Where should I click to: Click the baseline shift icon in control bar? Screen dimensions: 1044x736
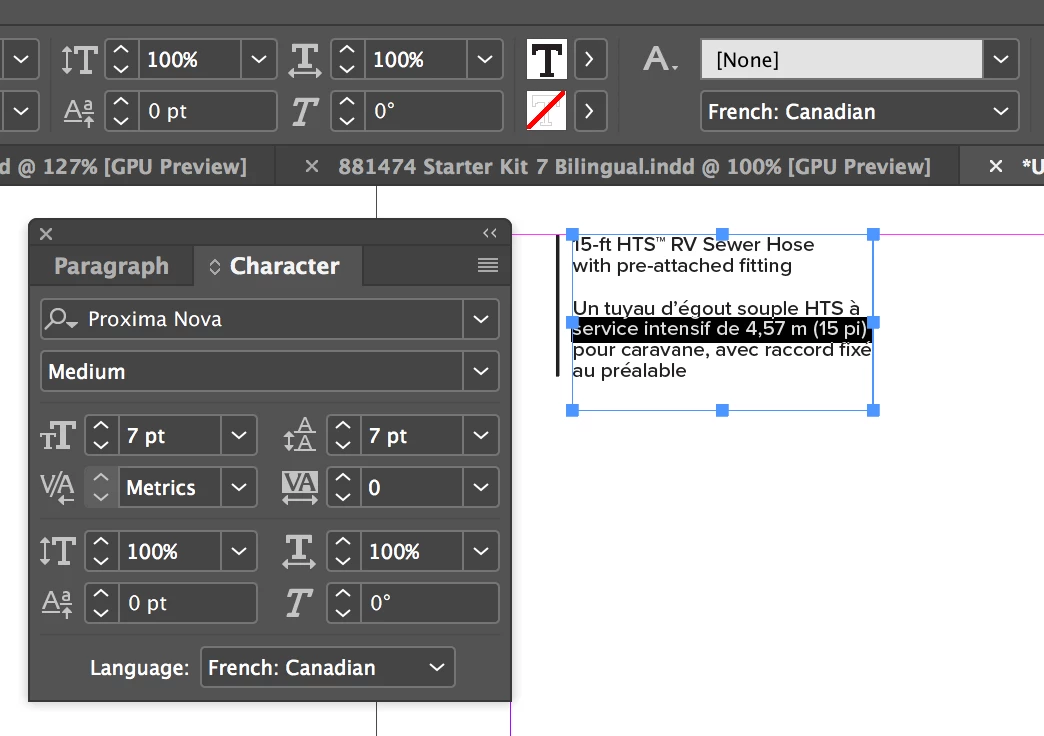coord(79,111)
